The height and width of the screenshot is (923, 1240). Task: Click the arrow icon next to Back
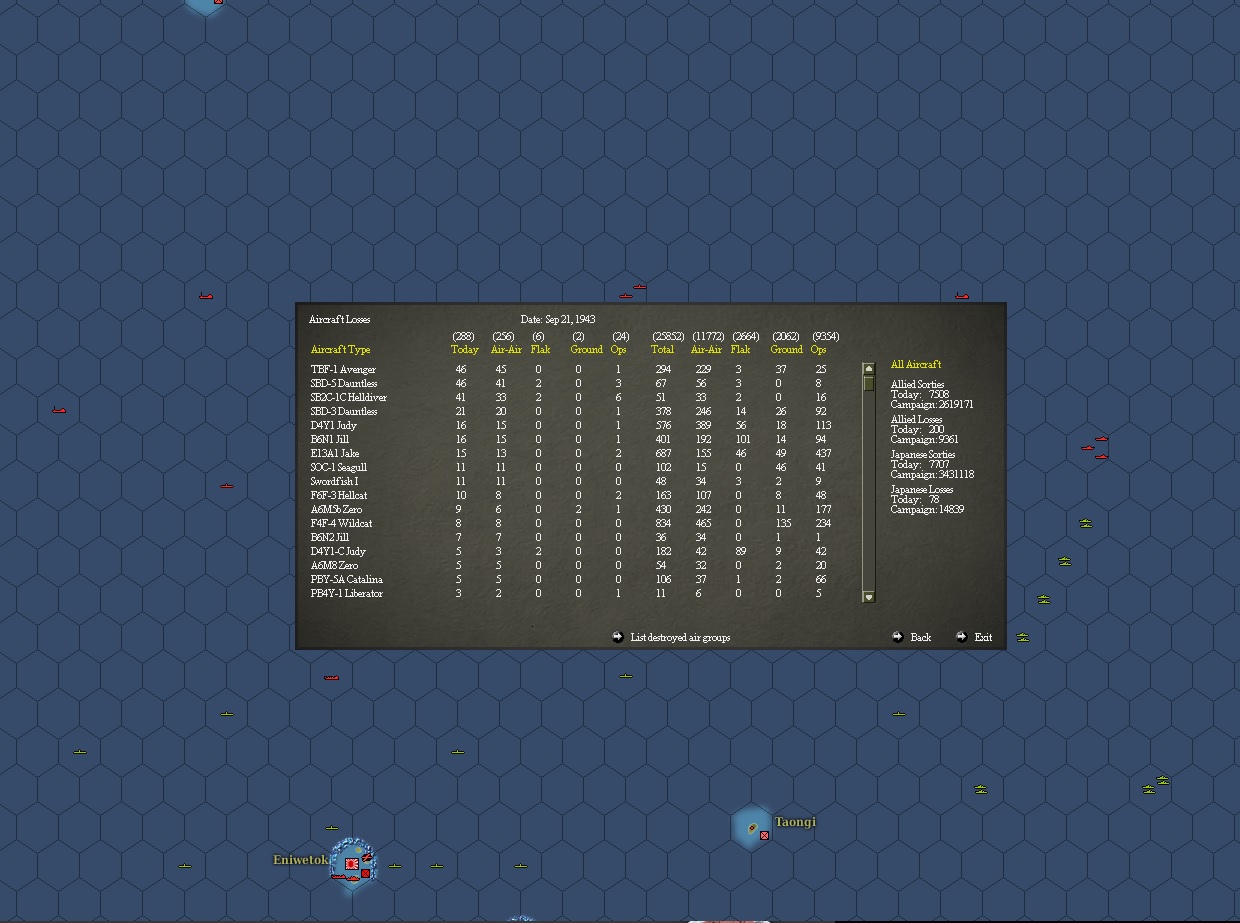[897, 637]
